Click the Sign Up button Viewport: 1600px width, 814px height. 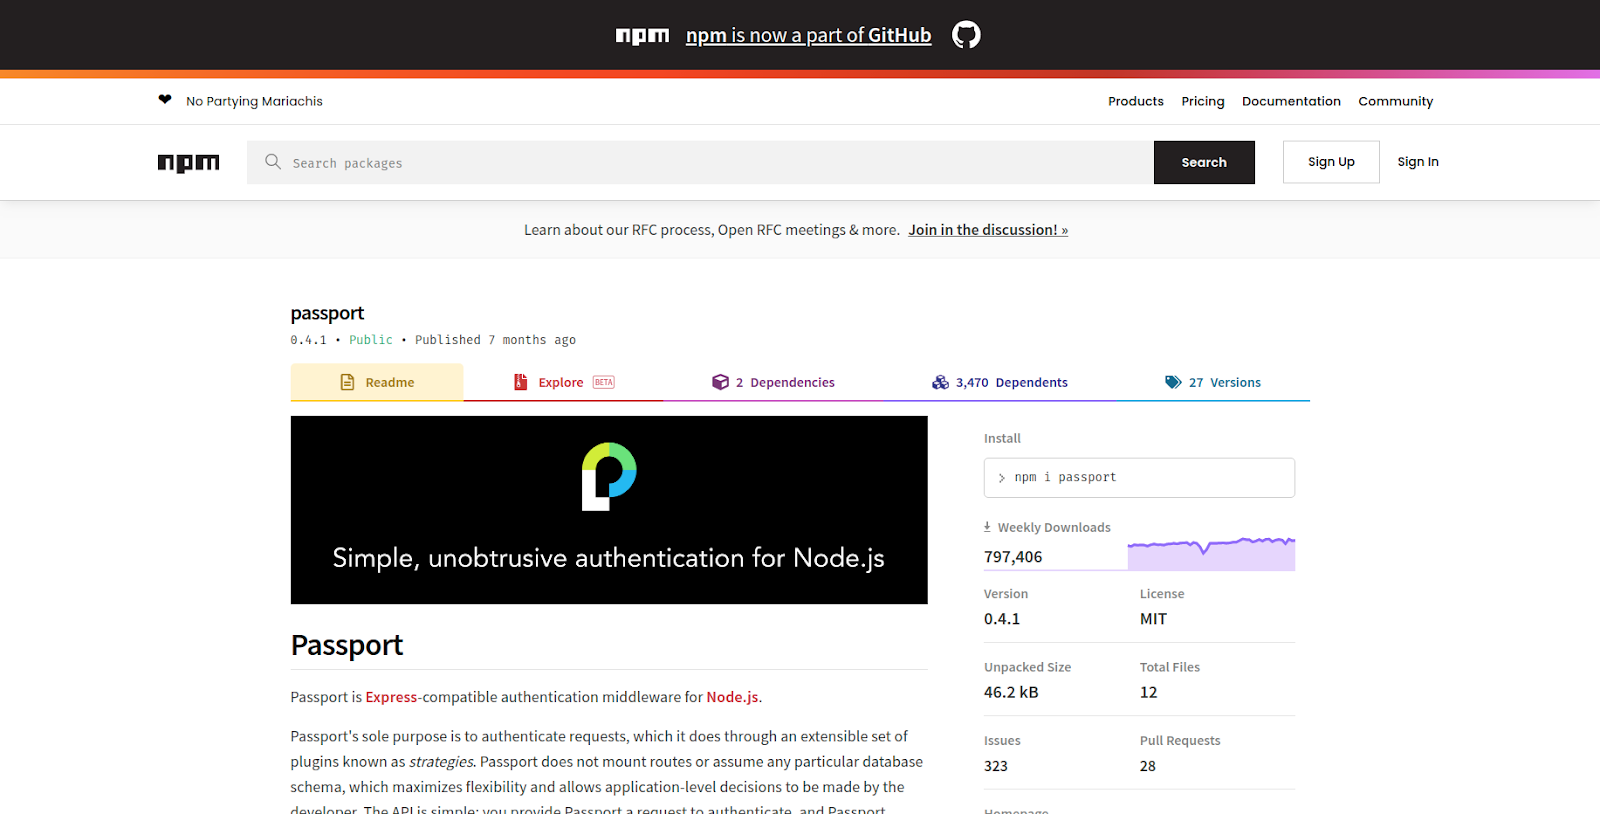coord(1331,162)
